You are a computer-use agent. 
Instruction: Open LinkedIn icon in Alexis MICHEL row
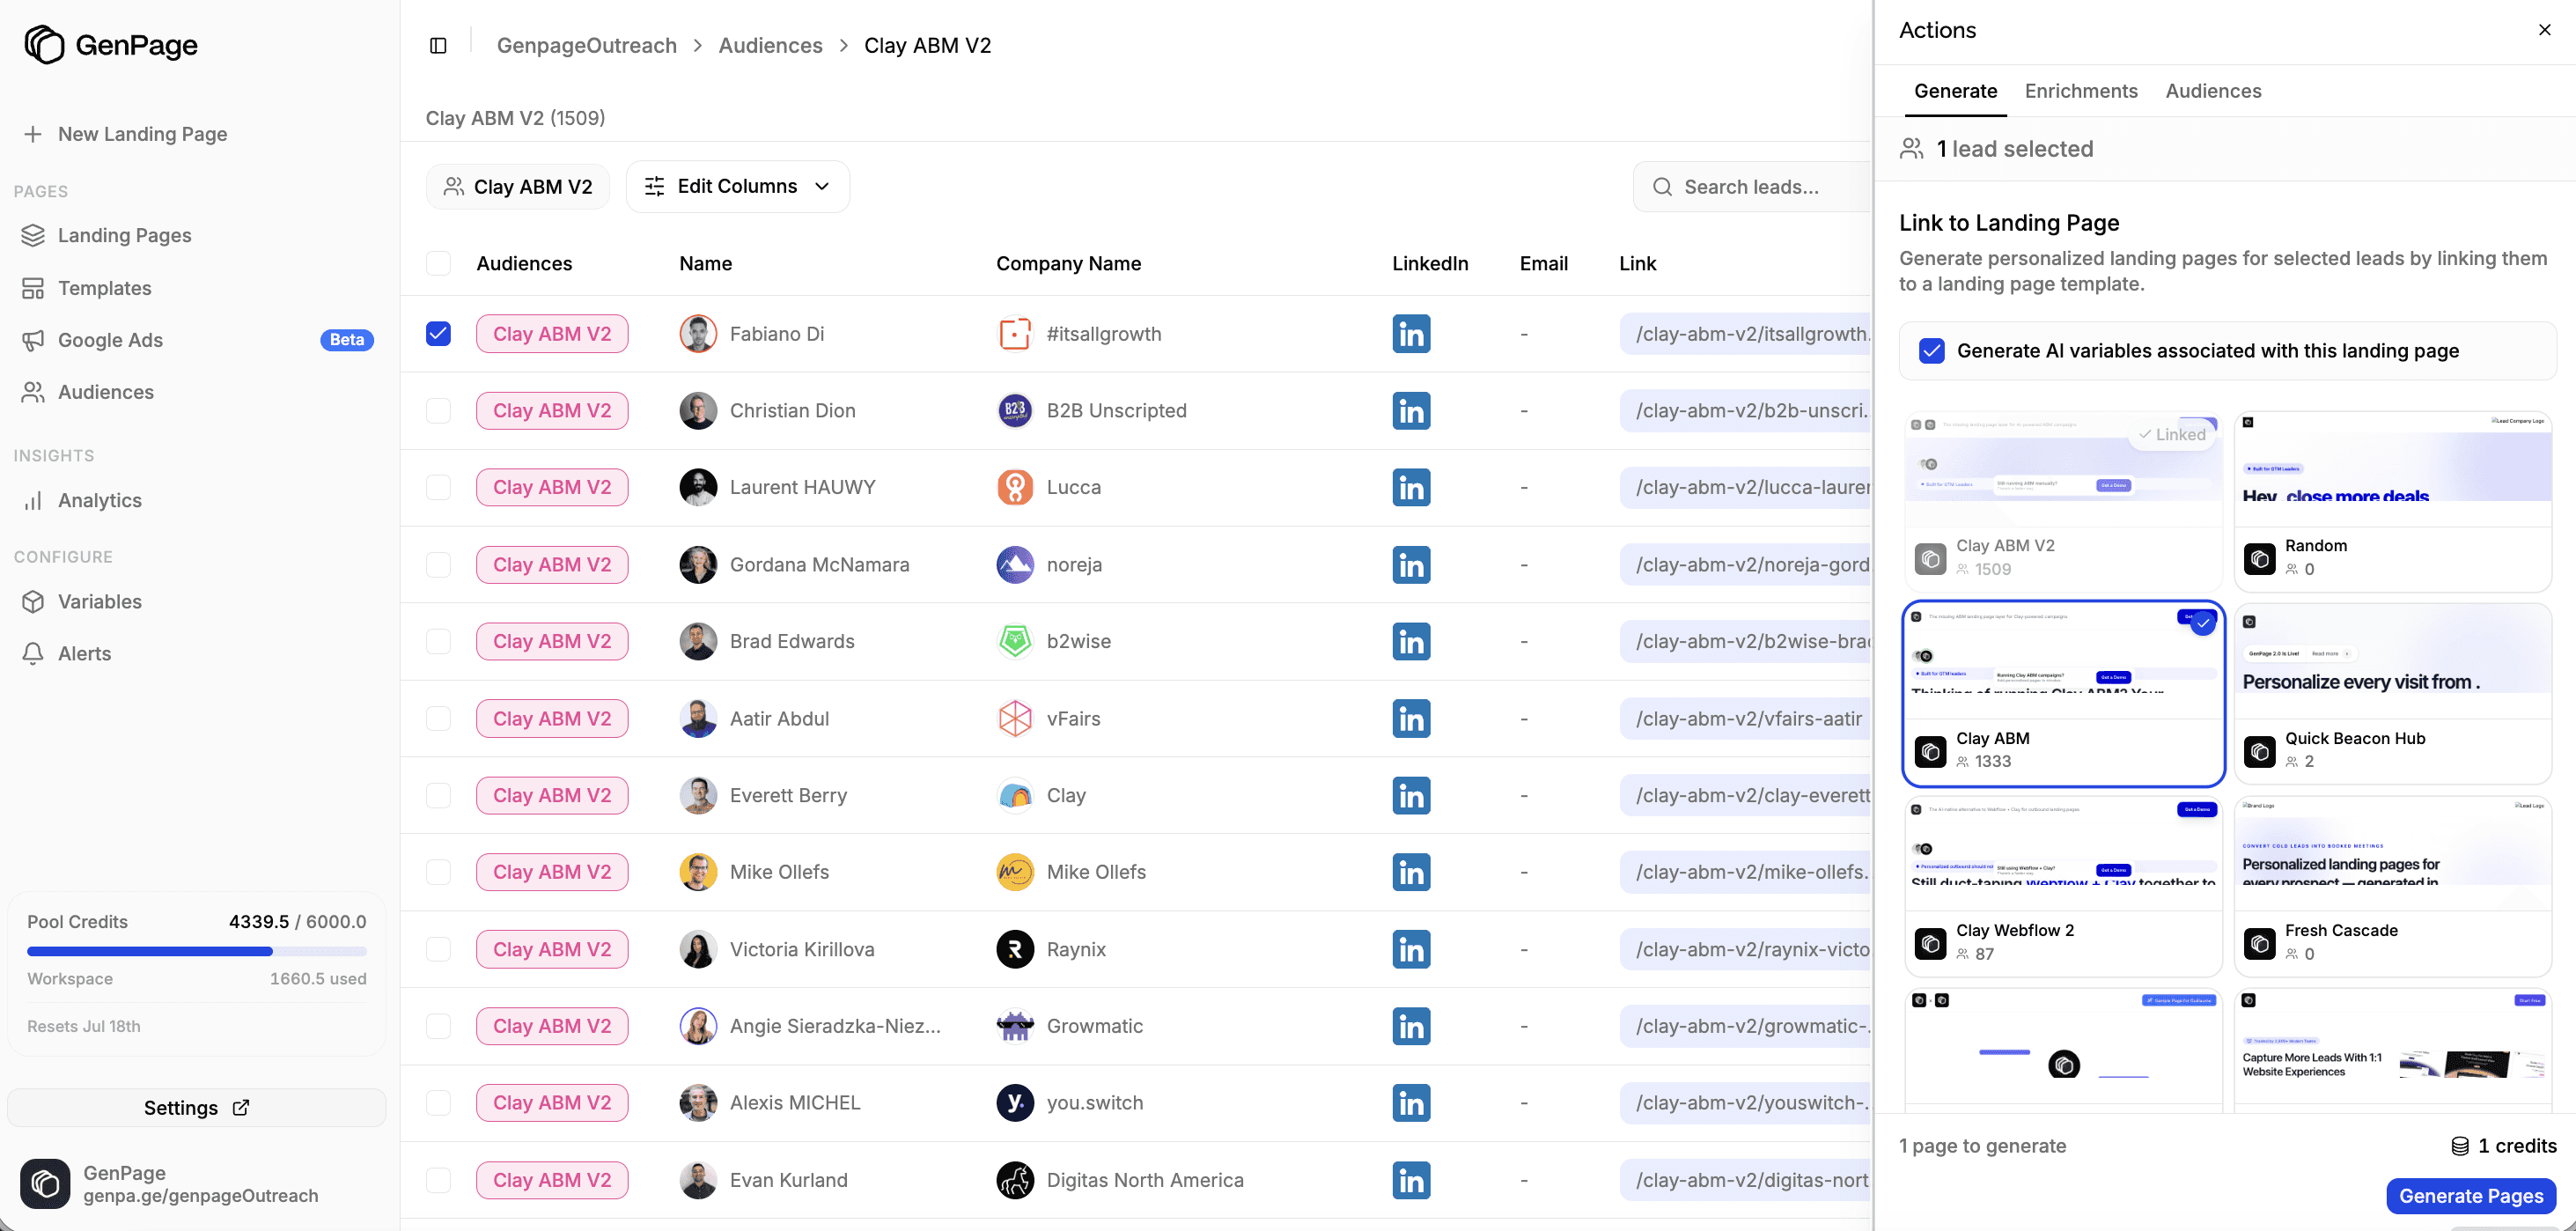[1411, 1103]
